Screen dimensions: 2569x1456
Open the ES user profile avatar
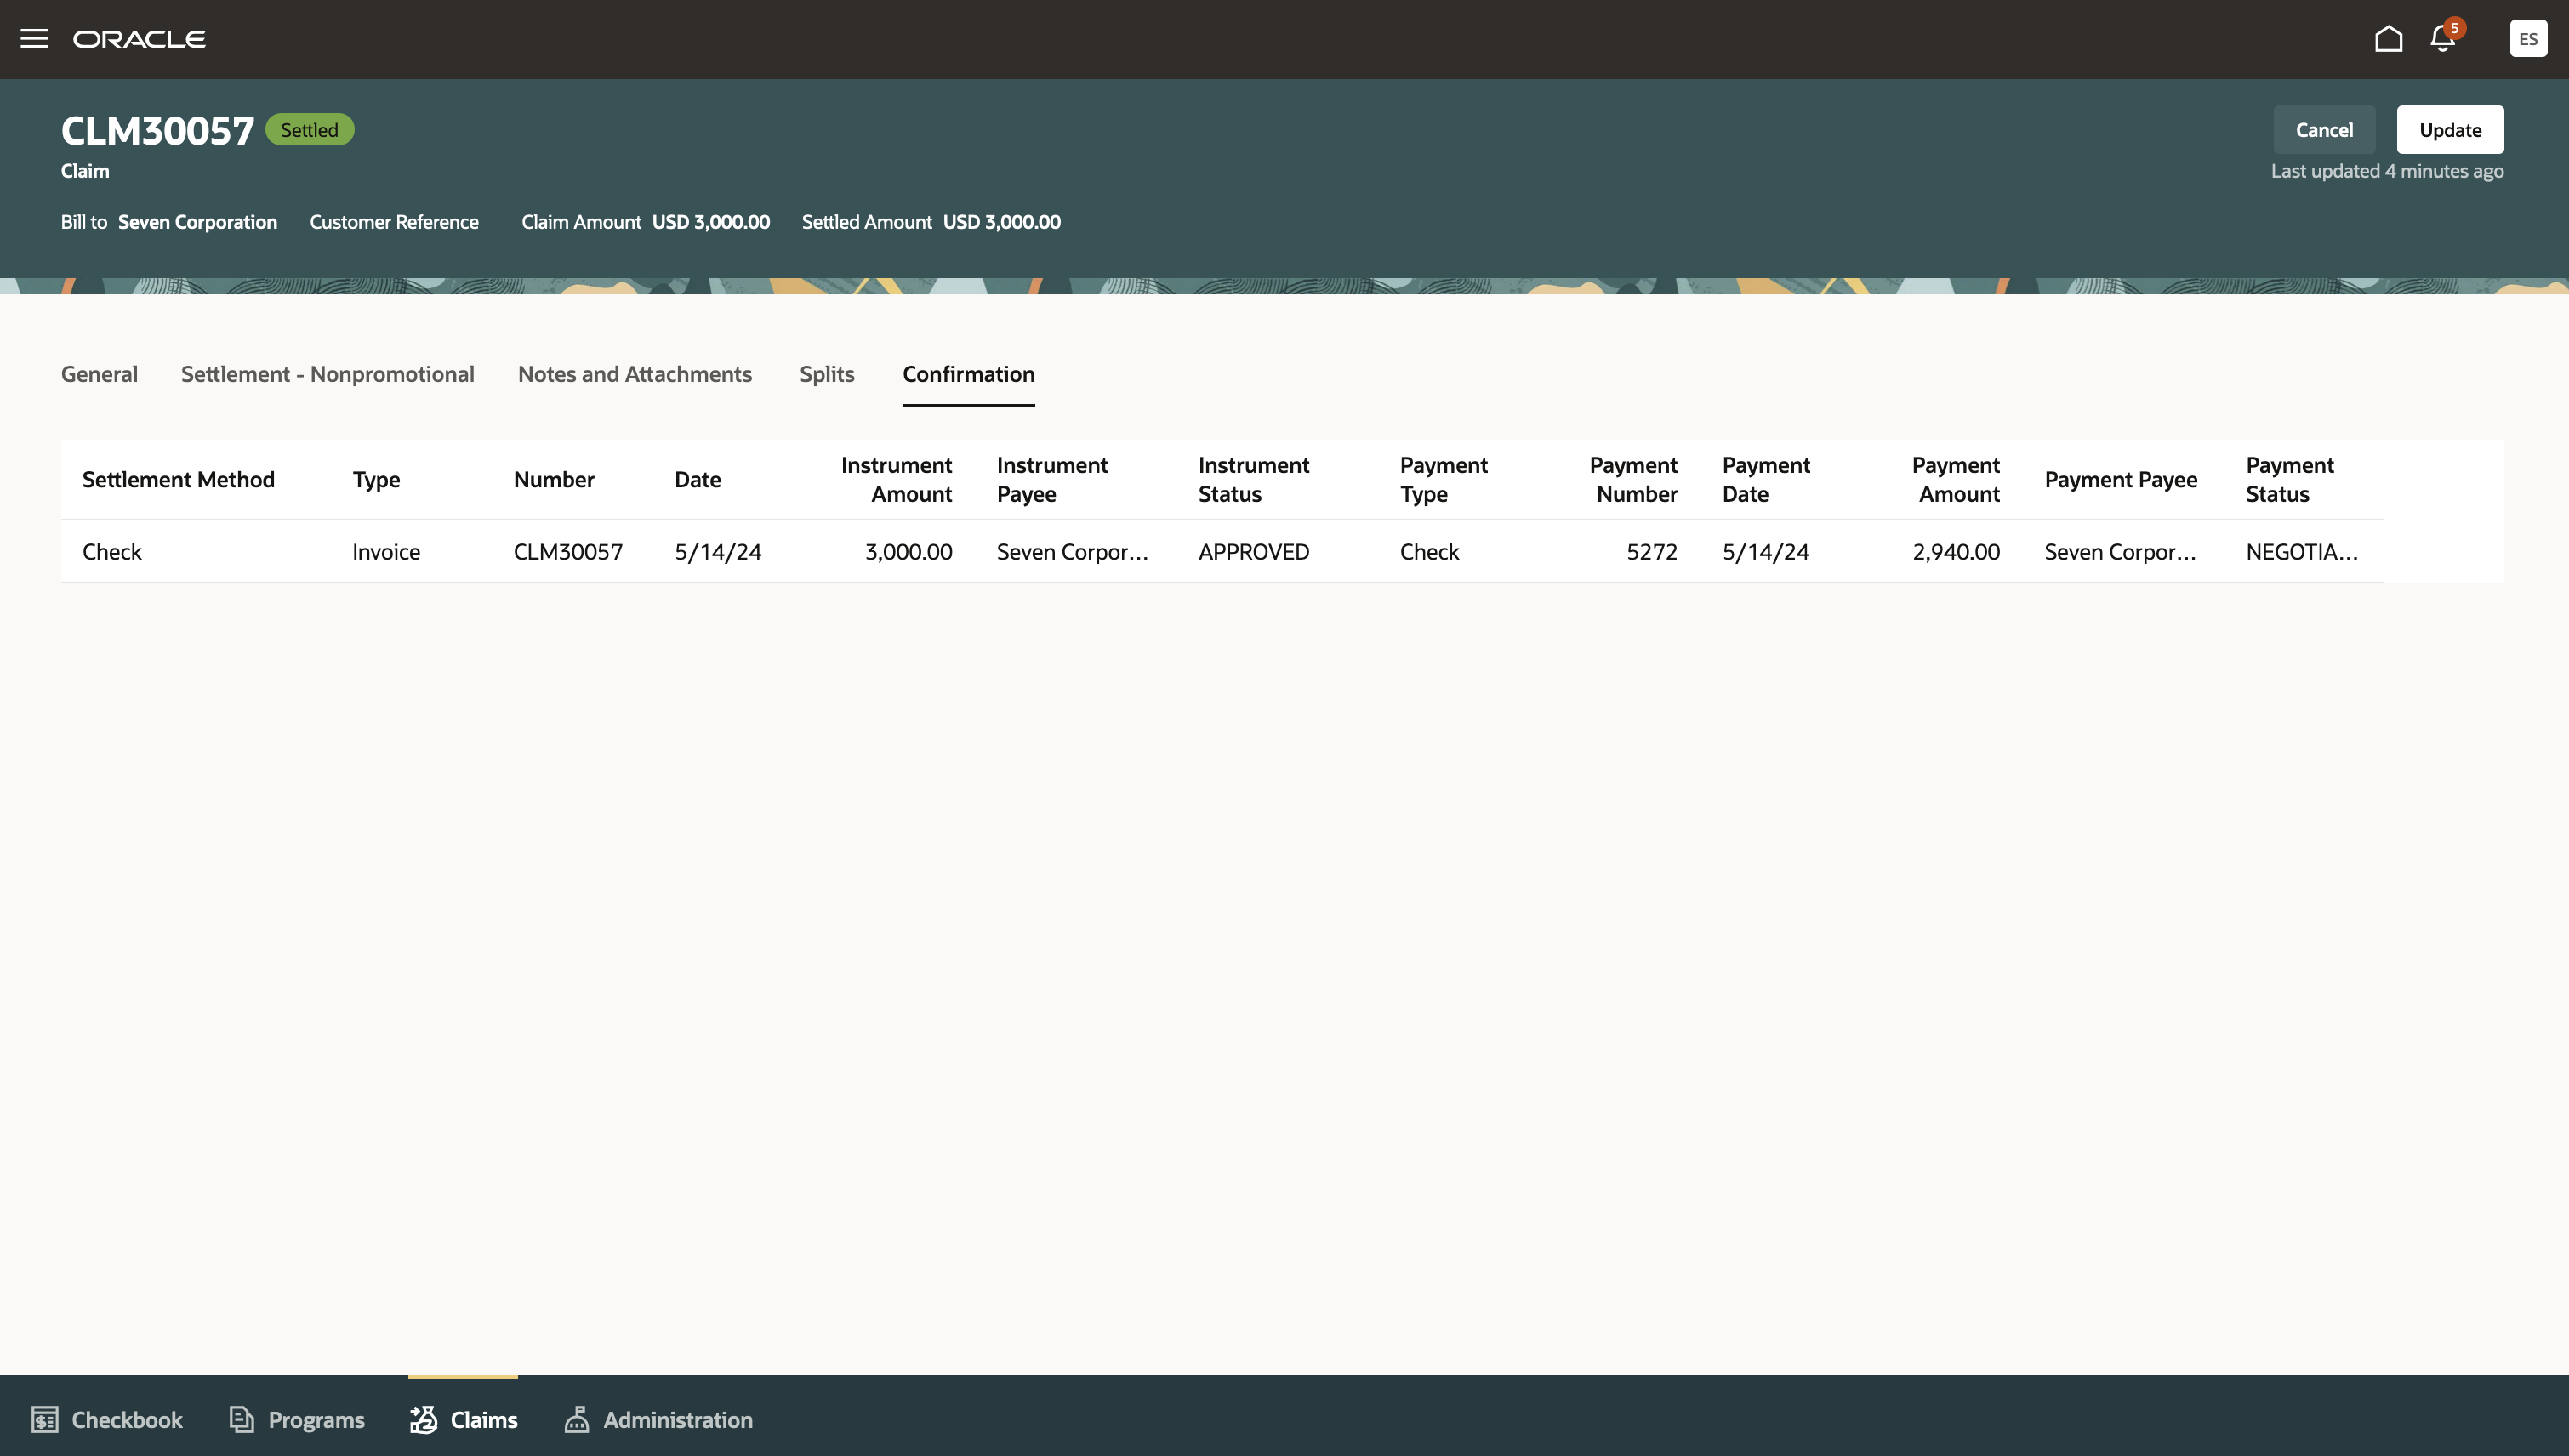tap(2527, 39)
